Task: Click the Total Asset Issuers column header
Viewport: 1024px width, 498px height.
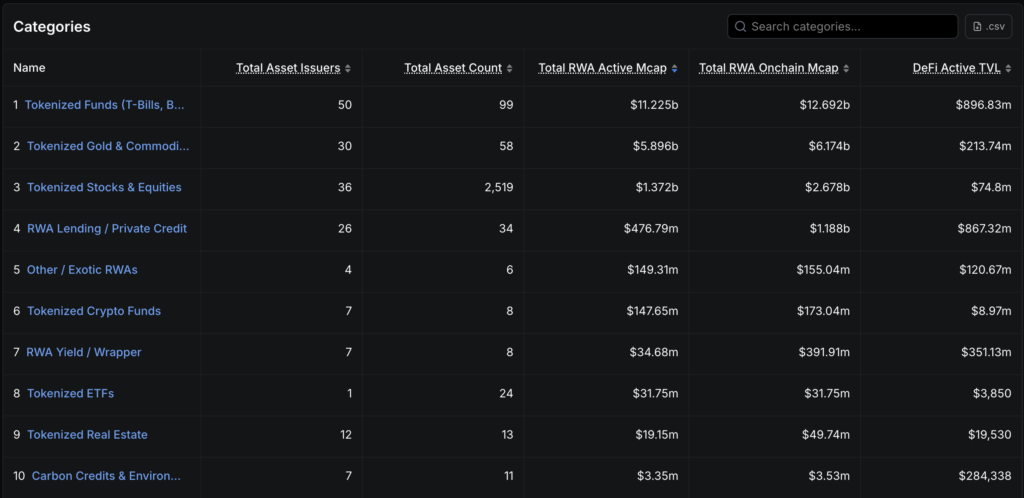Action: pos(289,68)
